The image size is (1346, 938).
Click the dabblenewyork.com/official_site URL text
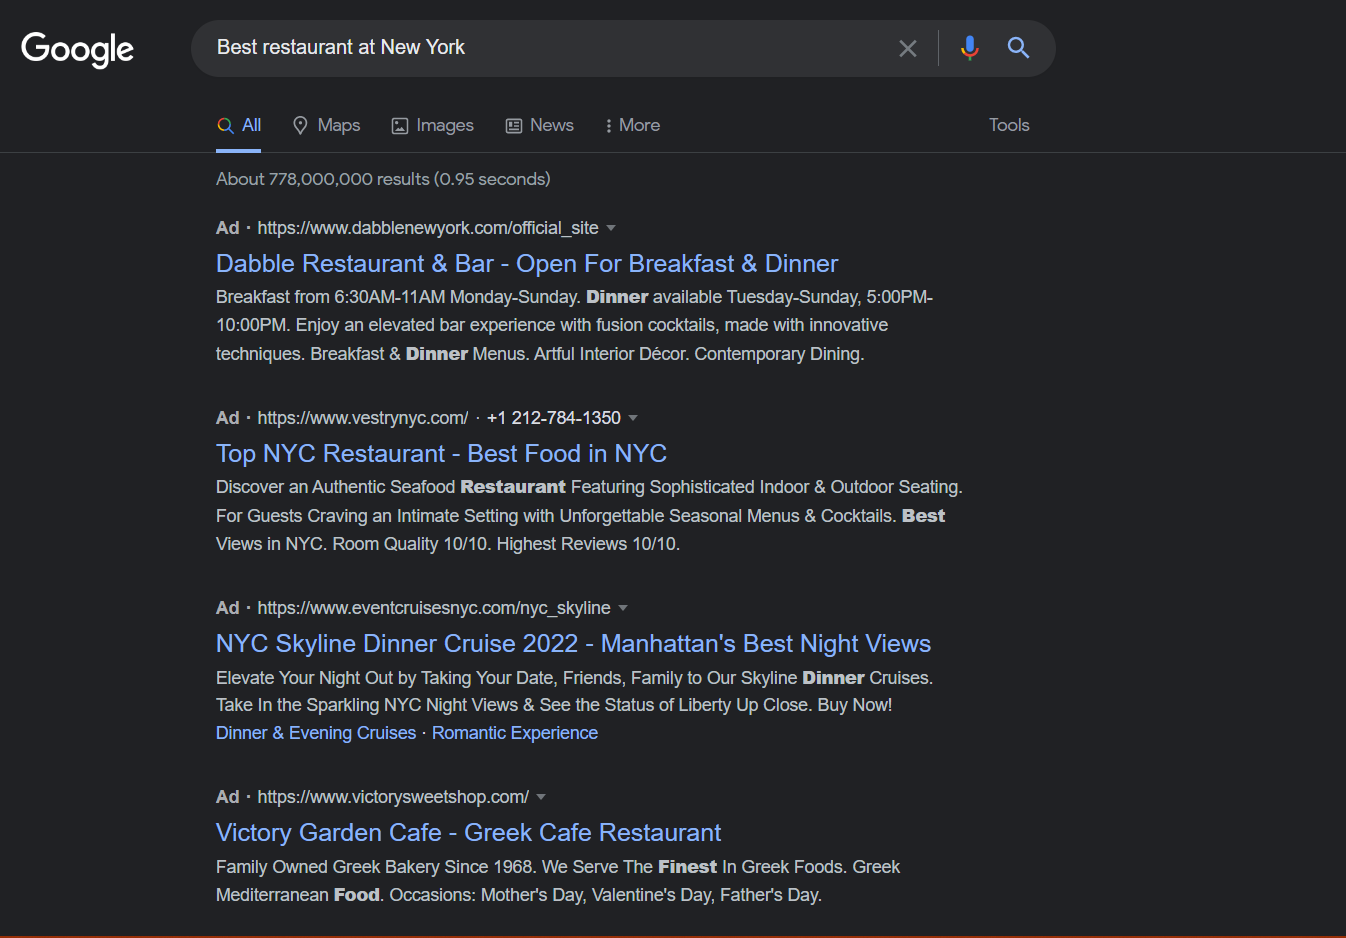tap(428, 228)
